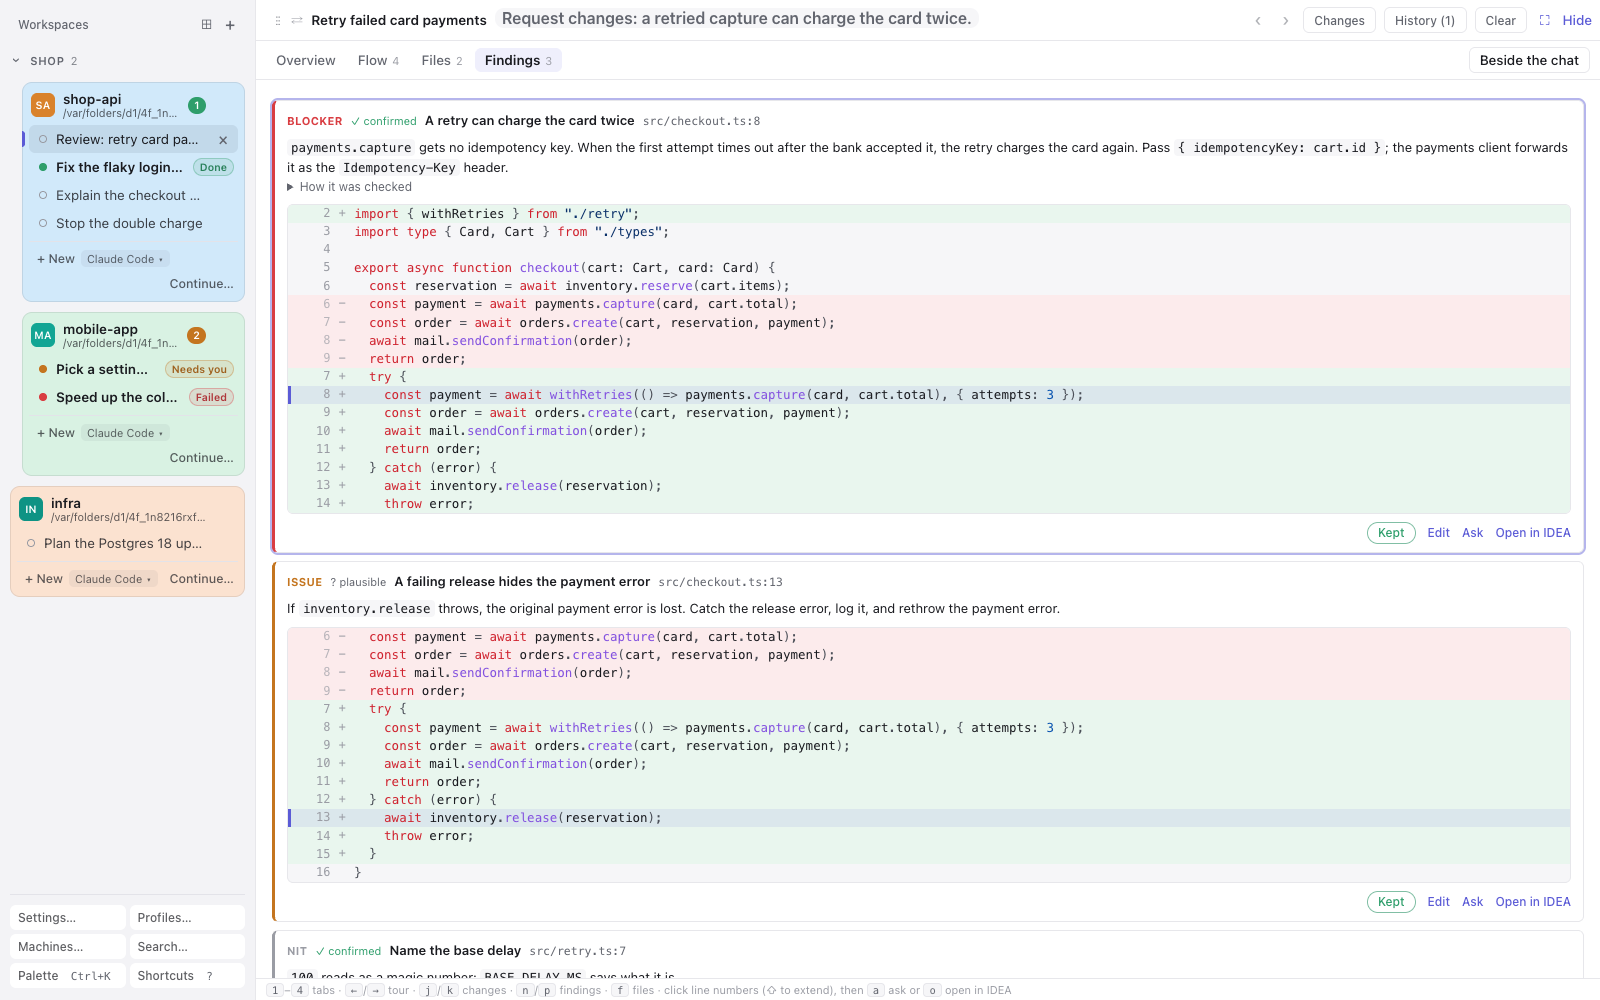Click red status dot of Speed up the col...
This screenshot has height=1000, width=1600.
(x=43, y=397)
